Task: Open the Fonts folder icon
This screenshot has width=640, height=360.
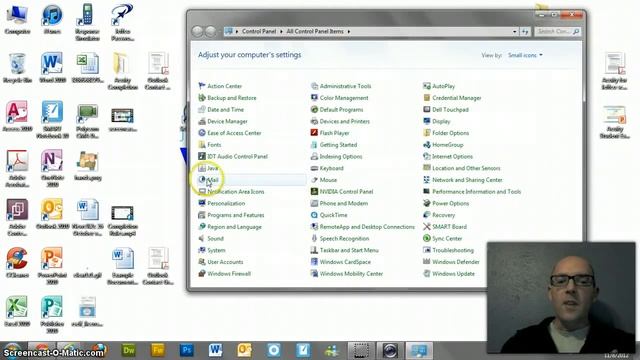Action: pos(202,144)
